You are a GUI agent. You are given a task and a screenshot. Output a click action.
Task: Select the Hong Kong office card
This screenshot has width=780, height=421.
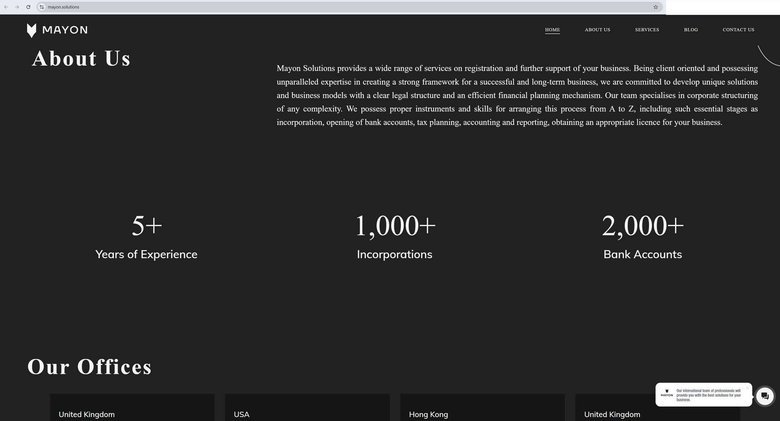point(483,408)
